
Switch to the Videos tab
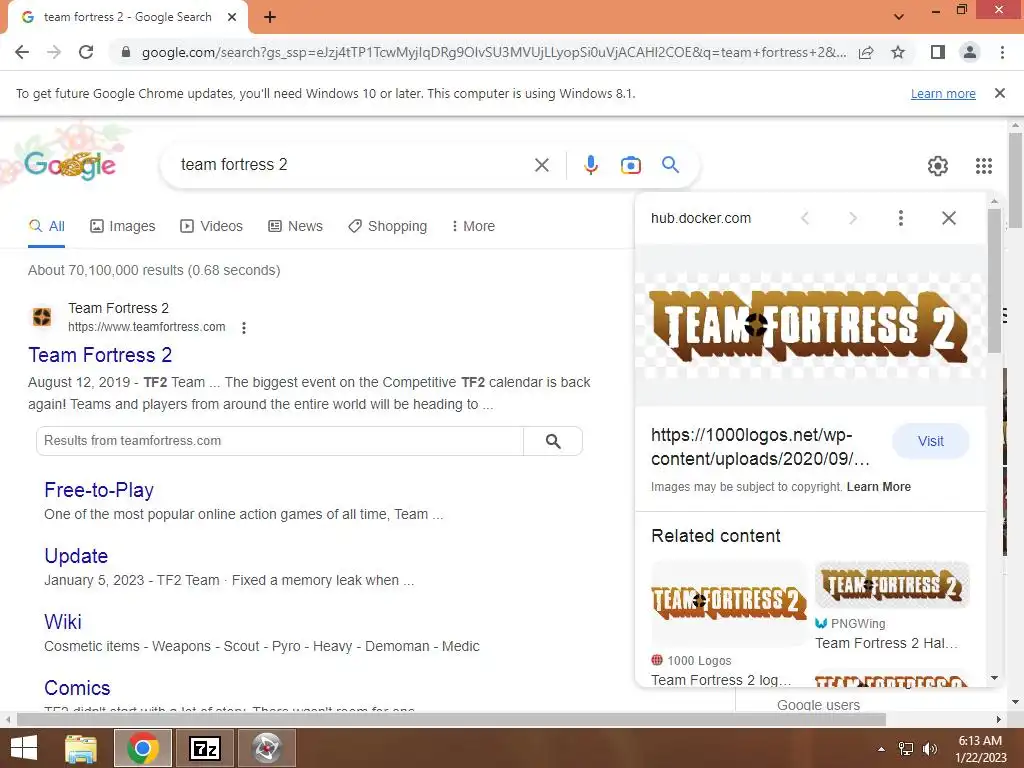tap(212, 226)
